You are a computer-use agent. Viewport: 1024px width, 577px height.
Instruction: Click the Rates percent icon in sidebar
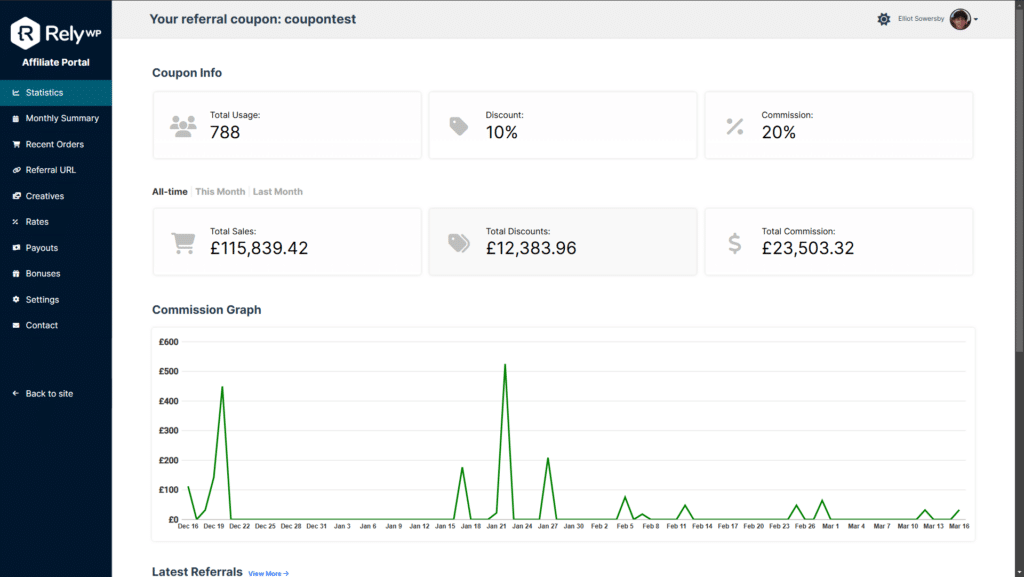(16, 222)
